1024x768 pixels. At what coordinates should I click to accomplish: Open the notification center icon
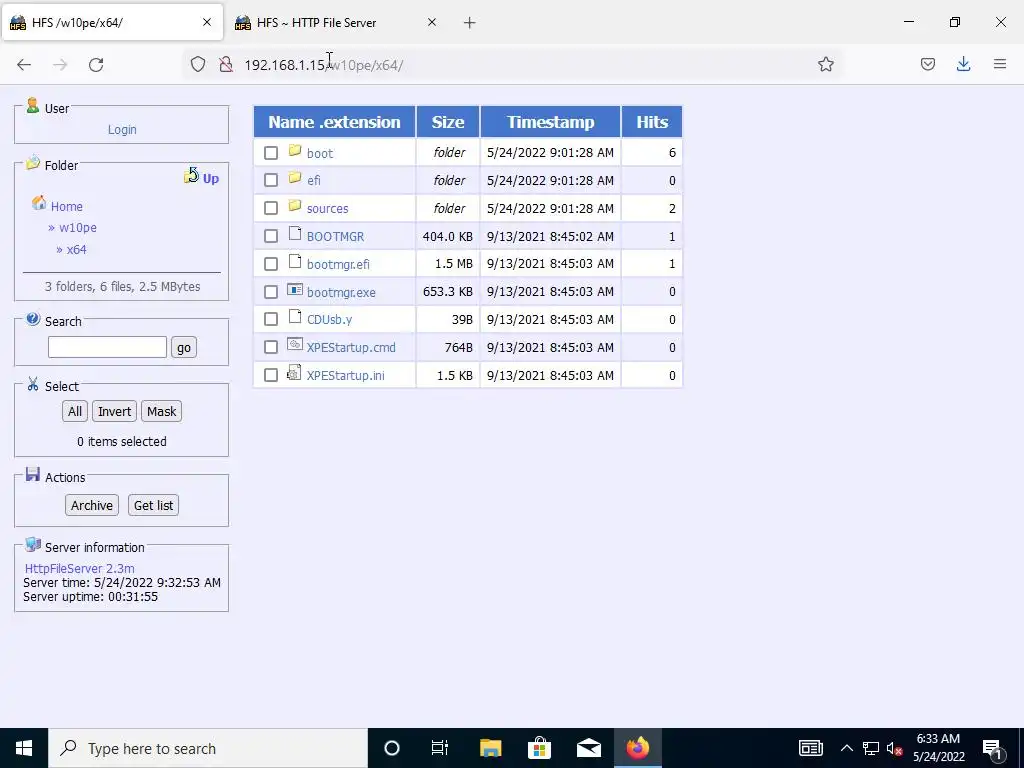coord(993,749)
